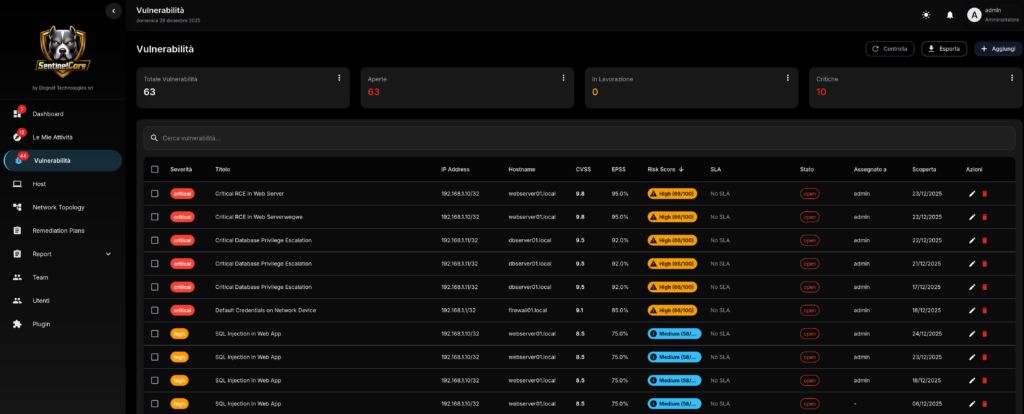
Task: Click the Esporta button
Action: tap(944, 49)
